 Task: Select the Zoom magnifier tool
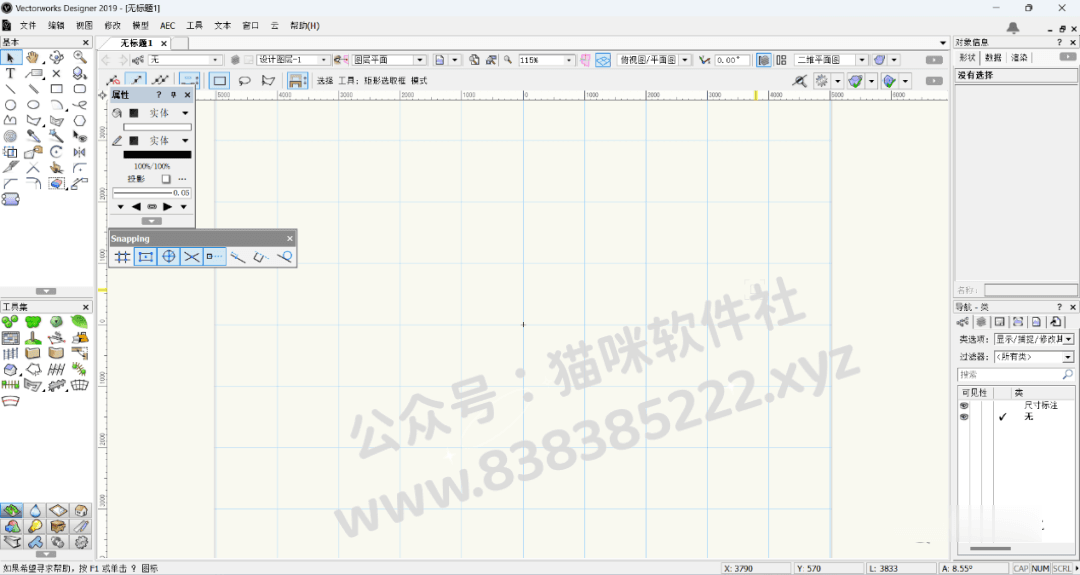(x=80, y=57)
